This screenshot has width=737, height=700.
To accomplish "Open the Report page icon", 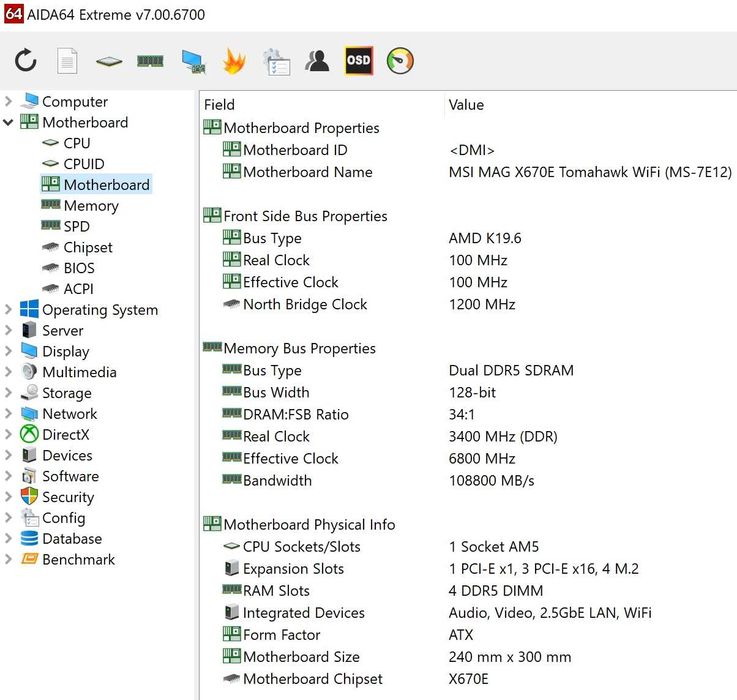I will point(67,61).
